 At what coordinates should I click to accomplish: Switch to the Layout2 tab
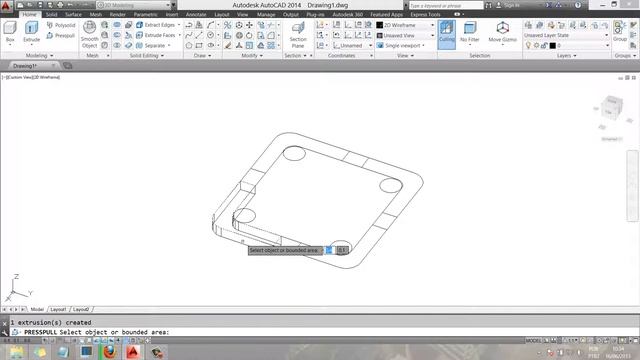click(x=81, y=309)
